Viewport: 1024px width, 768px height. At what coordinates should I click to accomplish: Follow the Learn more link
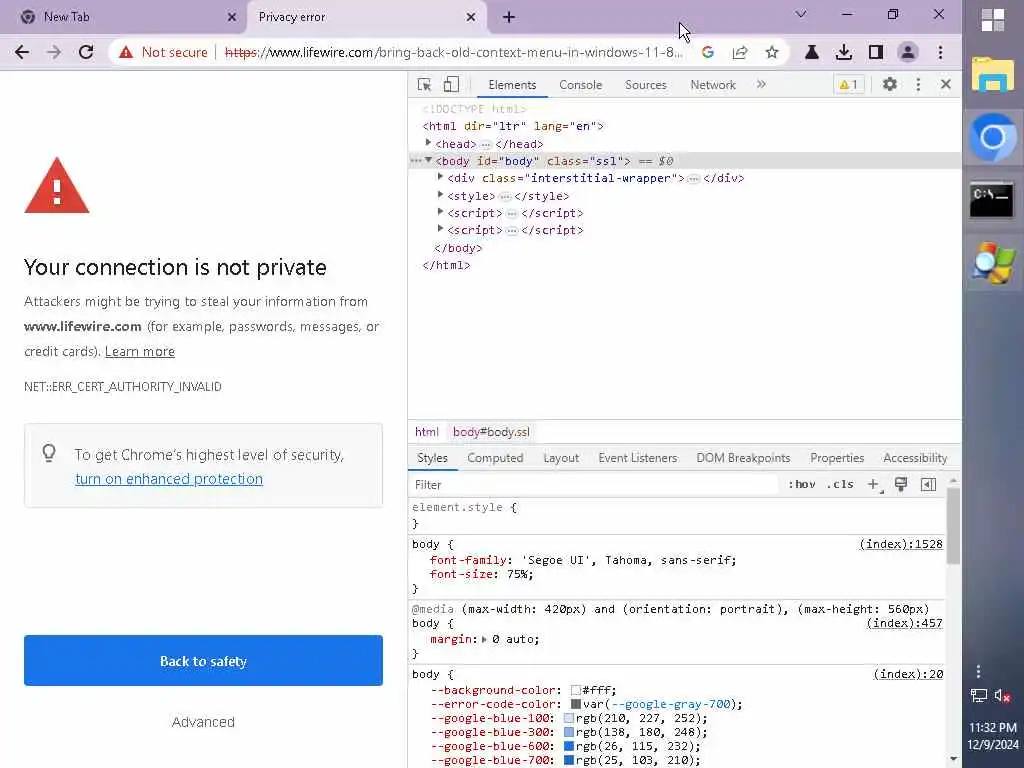(140, 351)
